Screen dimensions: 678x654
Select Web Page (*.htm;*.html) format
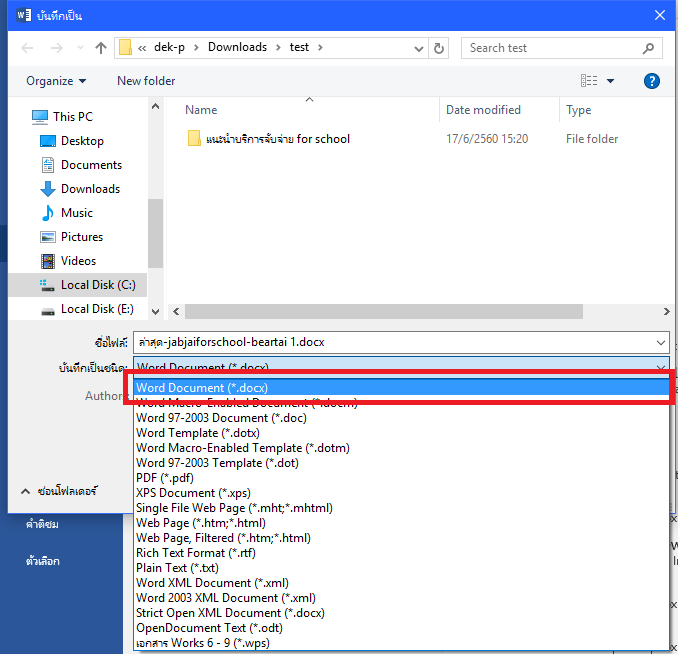[x=402, y=523]
